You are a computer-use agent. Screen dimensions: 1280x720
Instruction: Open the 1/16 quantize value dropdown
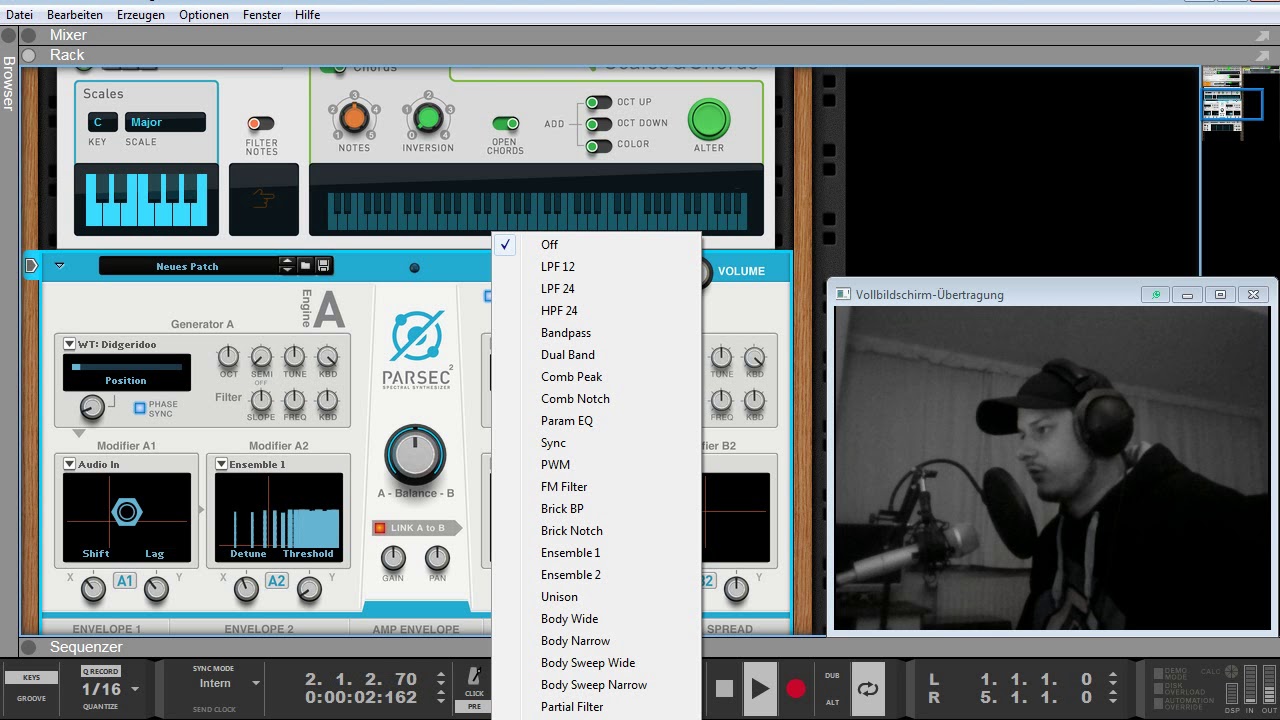tap(110, 689)
